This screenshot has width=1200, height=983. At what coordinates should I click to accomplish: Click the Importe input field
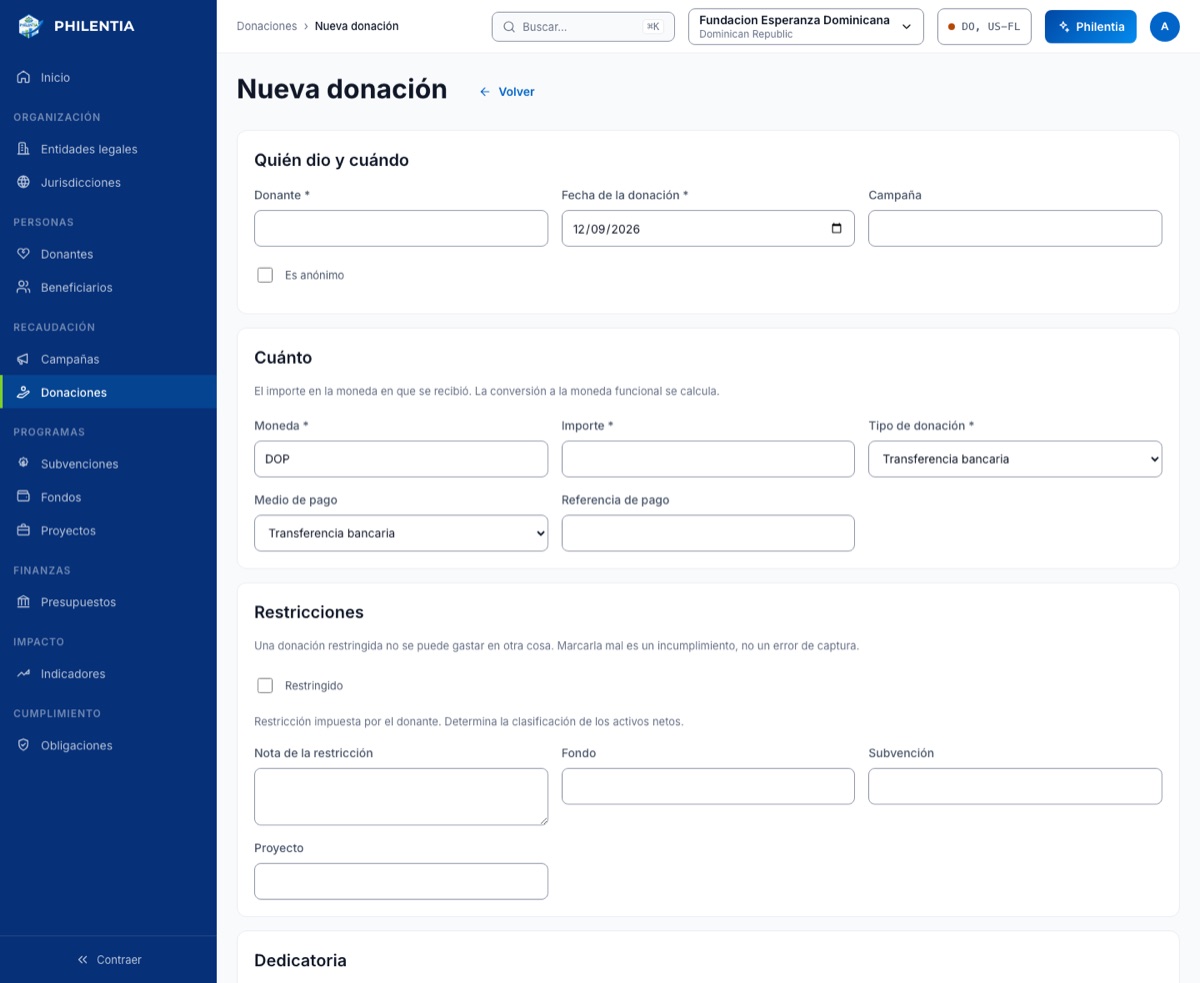point(708,459)
